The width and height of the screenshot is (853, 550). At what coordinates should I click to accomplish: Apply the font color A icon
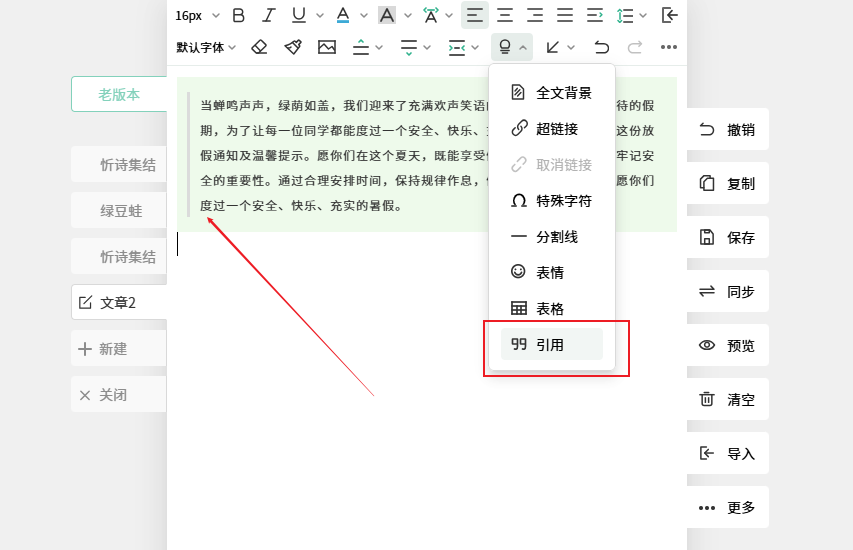(x=343, y=15)
